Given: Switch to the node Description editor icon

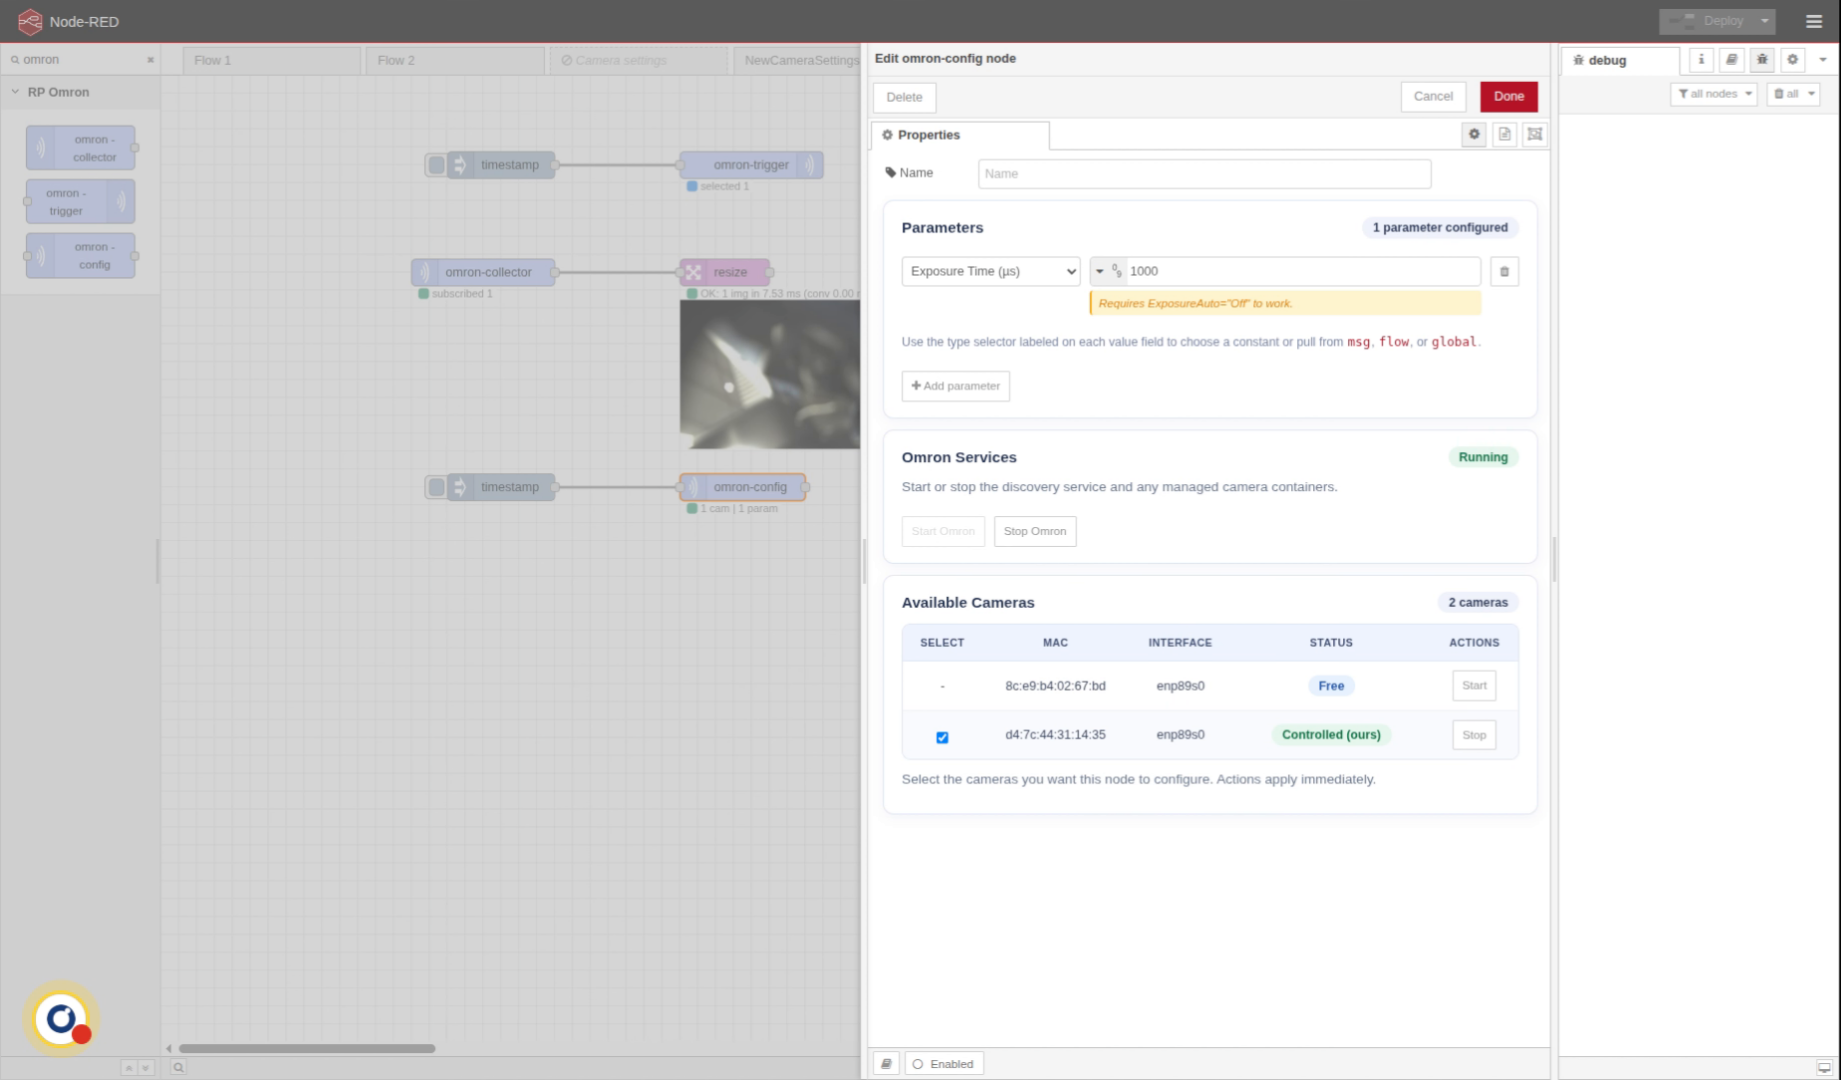Looking at the screenshot, I should pyautogui.click(x=1504, y=134).
